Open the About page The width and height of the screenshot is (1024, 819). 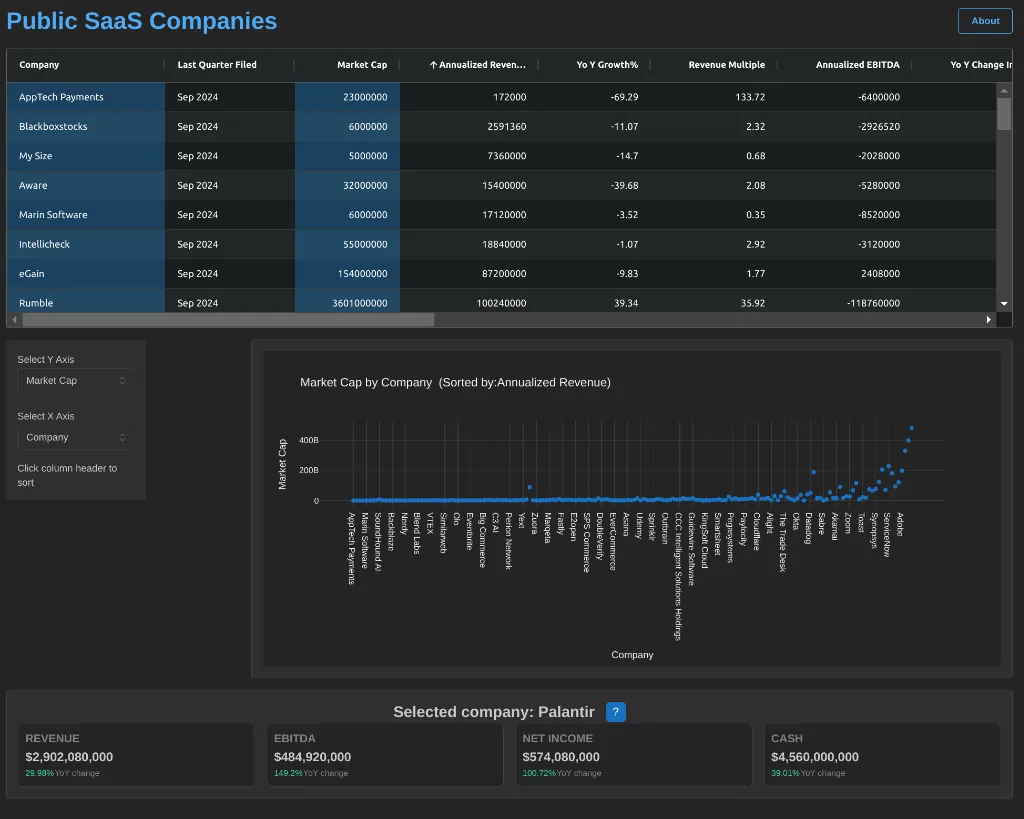984,21
